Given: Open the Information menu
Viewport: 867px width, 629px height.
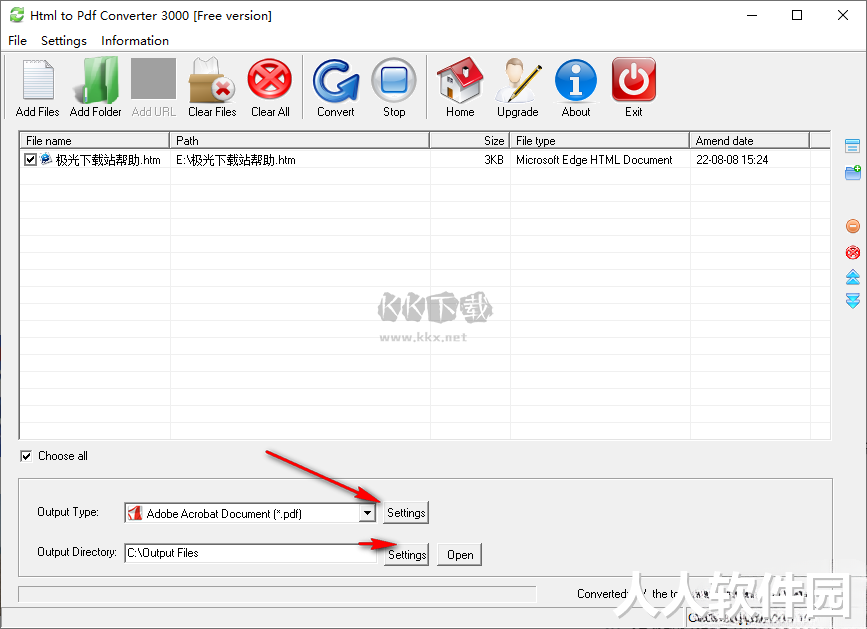Looking at the screenshot, I should (x=135, y=40).
